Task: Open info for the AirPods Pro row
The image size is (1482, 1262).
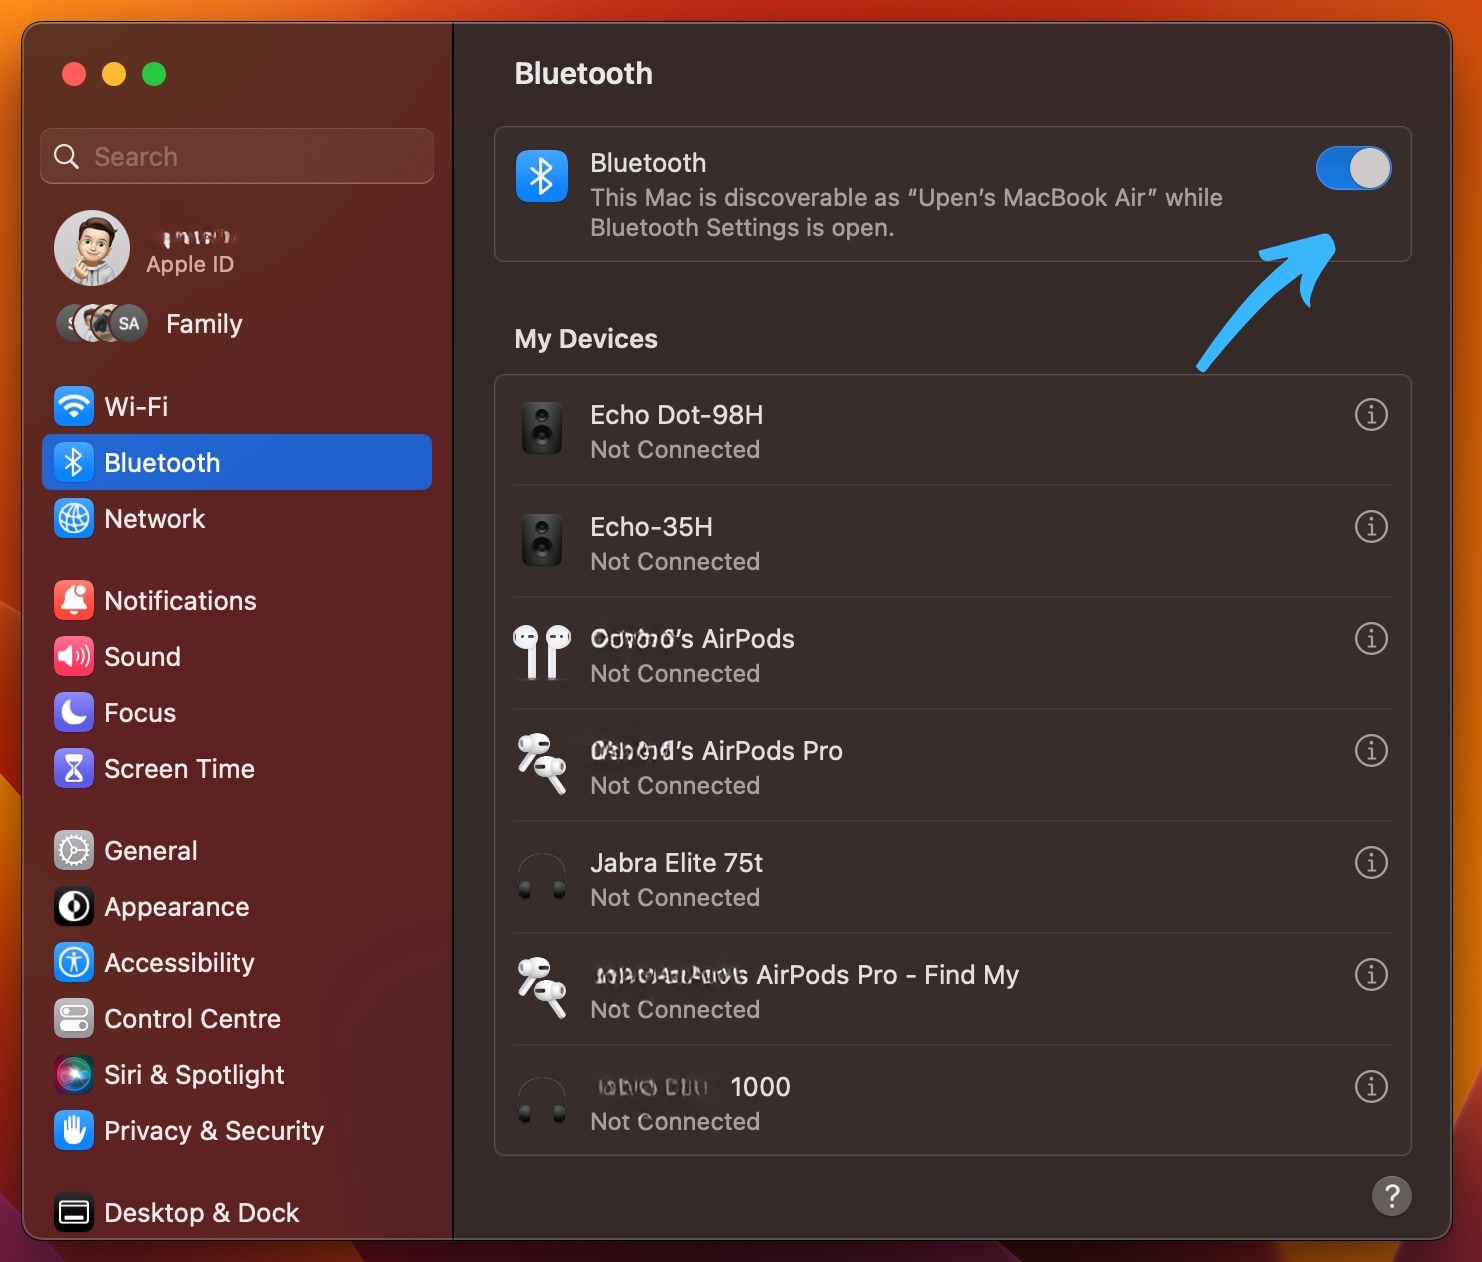Action: [x=1371, y=750]
